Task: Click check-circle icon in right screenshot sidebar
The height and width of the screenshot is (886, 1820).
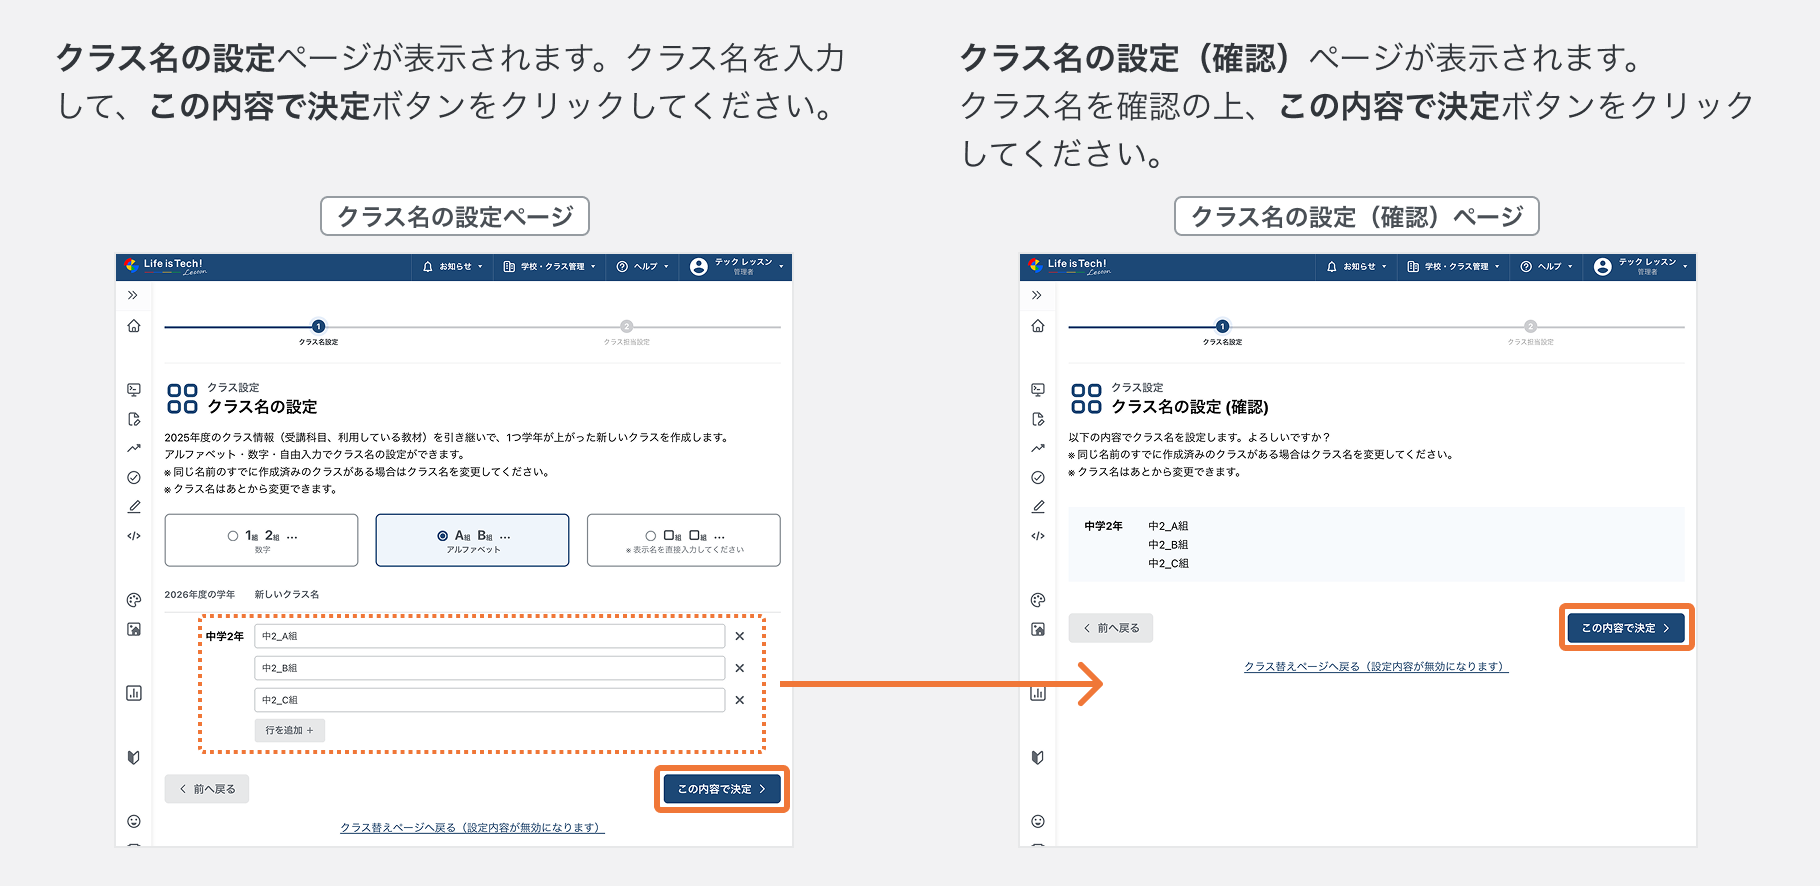Action: (x=1038, y=477)
